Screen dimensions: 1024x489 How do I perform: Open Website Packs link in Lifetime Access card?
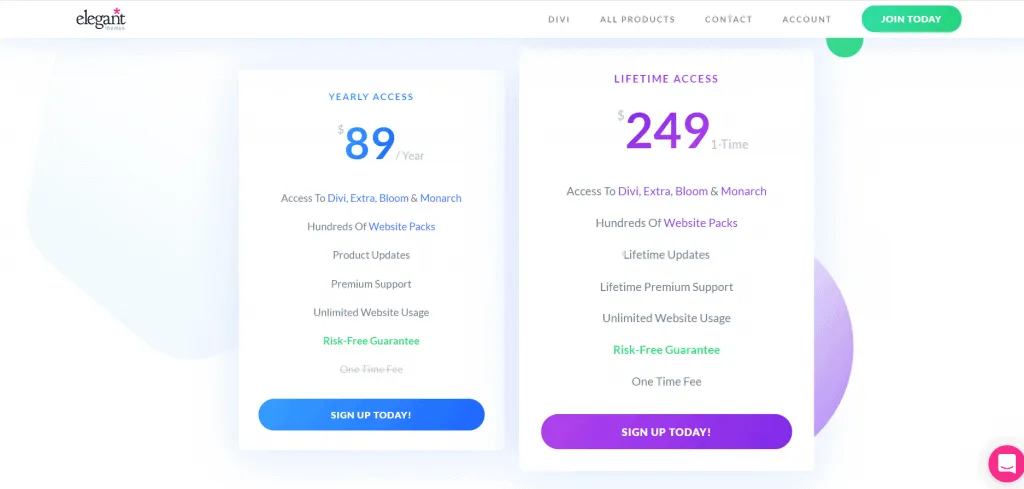coord(701,223)
